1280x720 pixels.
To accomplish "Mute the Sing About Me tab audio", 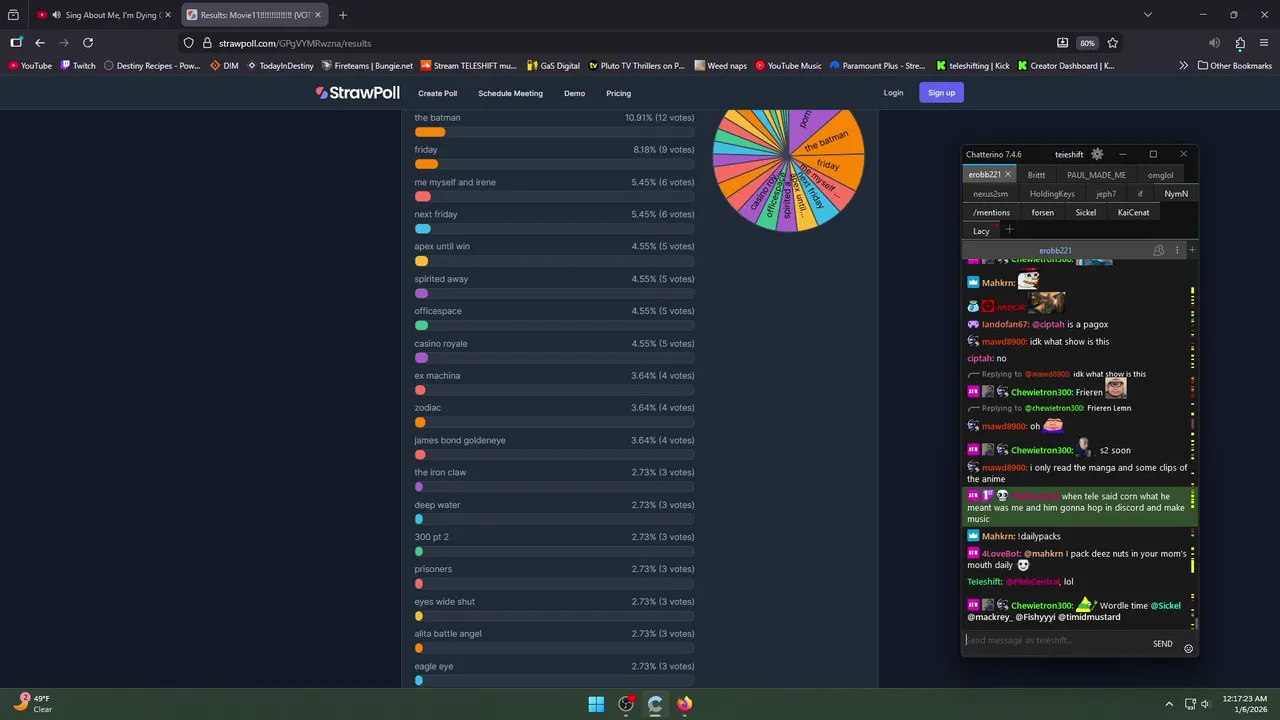I will click(x=56, y=15).
